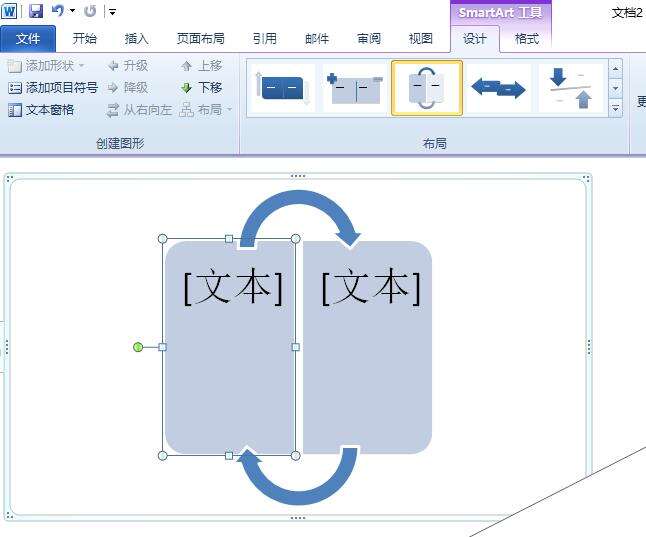Click the bottom-left corner handle of the selected shape

point(163,455)
